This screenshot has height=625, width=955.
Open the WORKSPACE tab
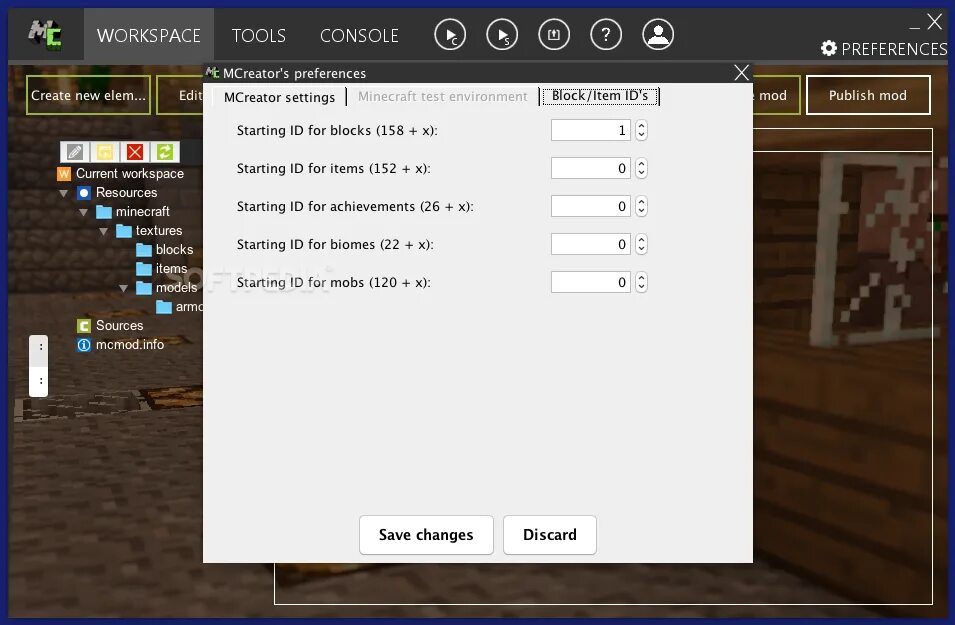pyautogui.click(x=149, y=35)
